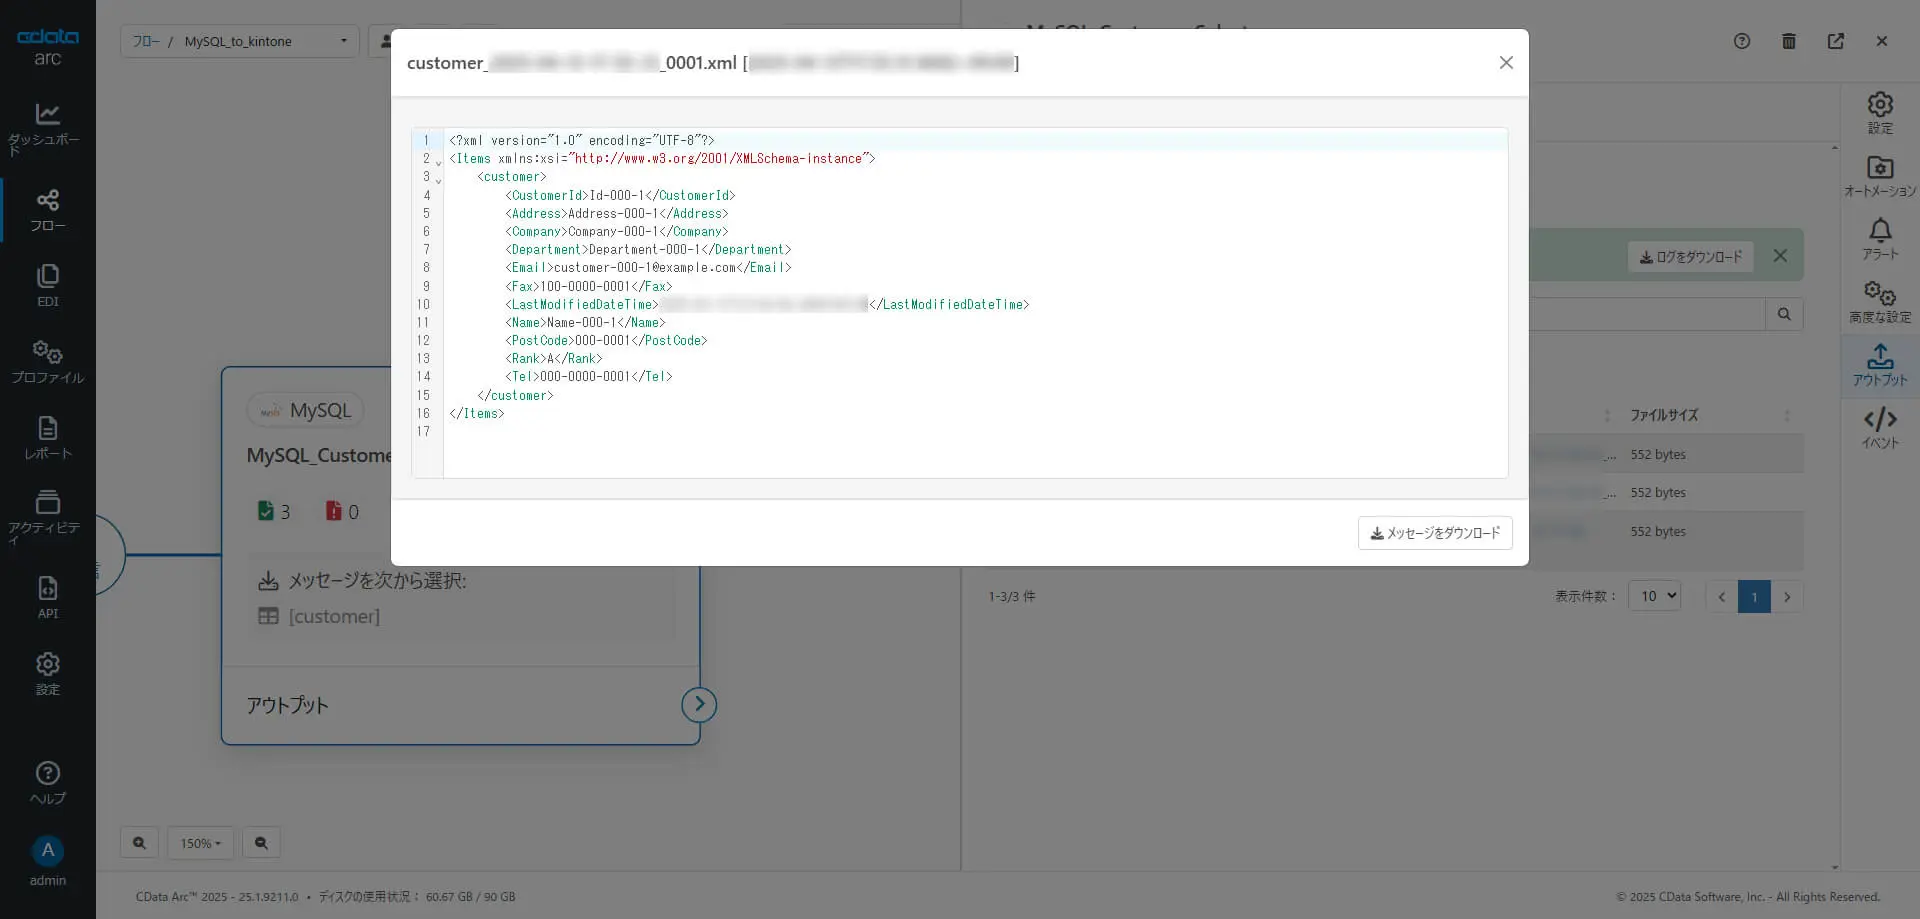Click the メッセージをダウンロード button
The height and width of the screenshot is (919, 1920).
click(x=1435, y=533)
